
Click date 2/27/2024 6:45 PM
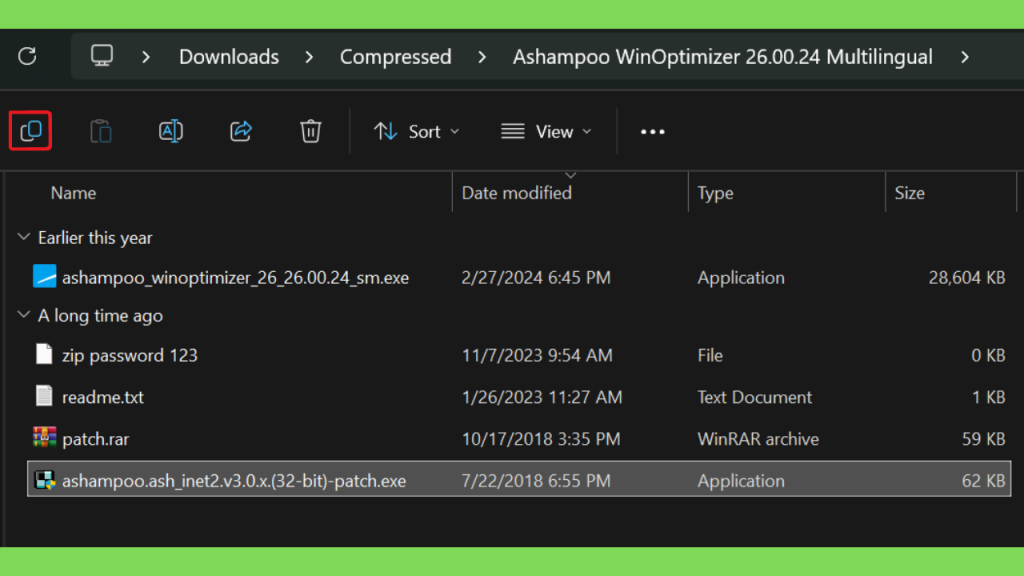coord(536,278)
